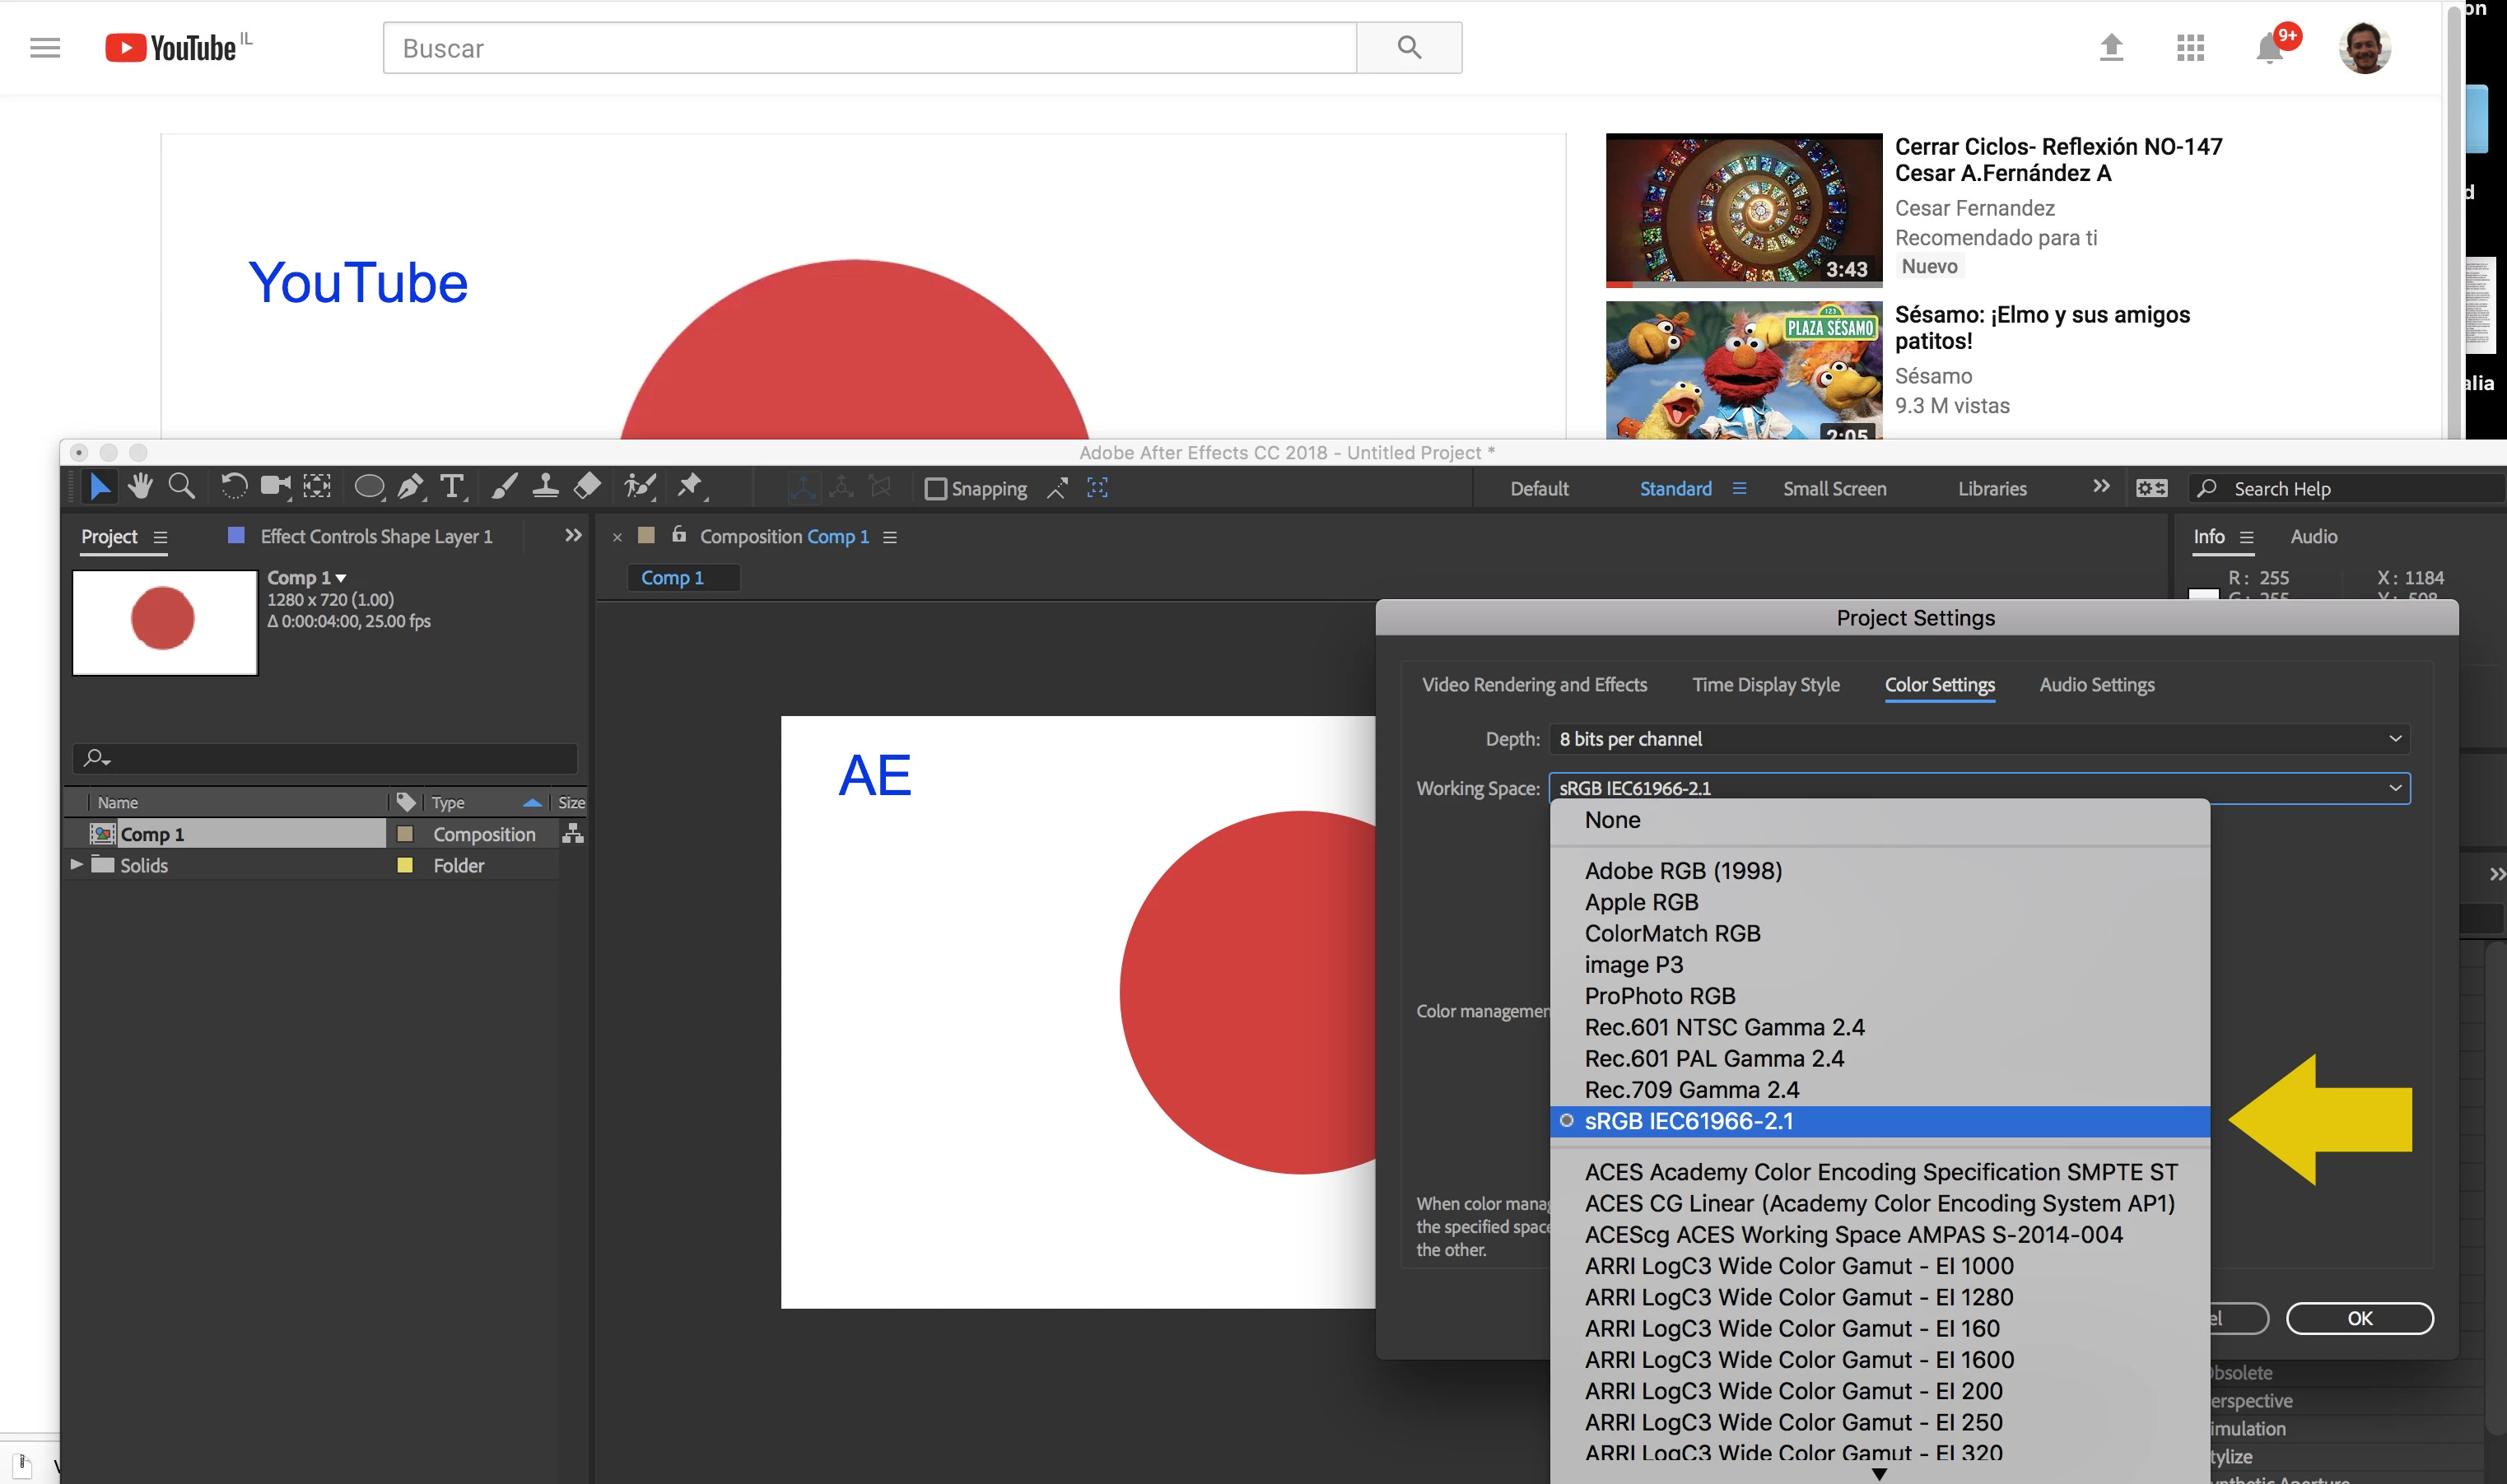Expand hidden workspace list chevrons
Image resolution: width=2507 pixels, height=1484 pixels.
(x=2100, y=487)
